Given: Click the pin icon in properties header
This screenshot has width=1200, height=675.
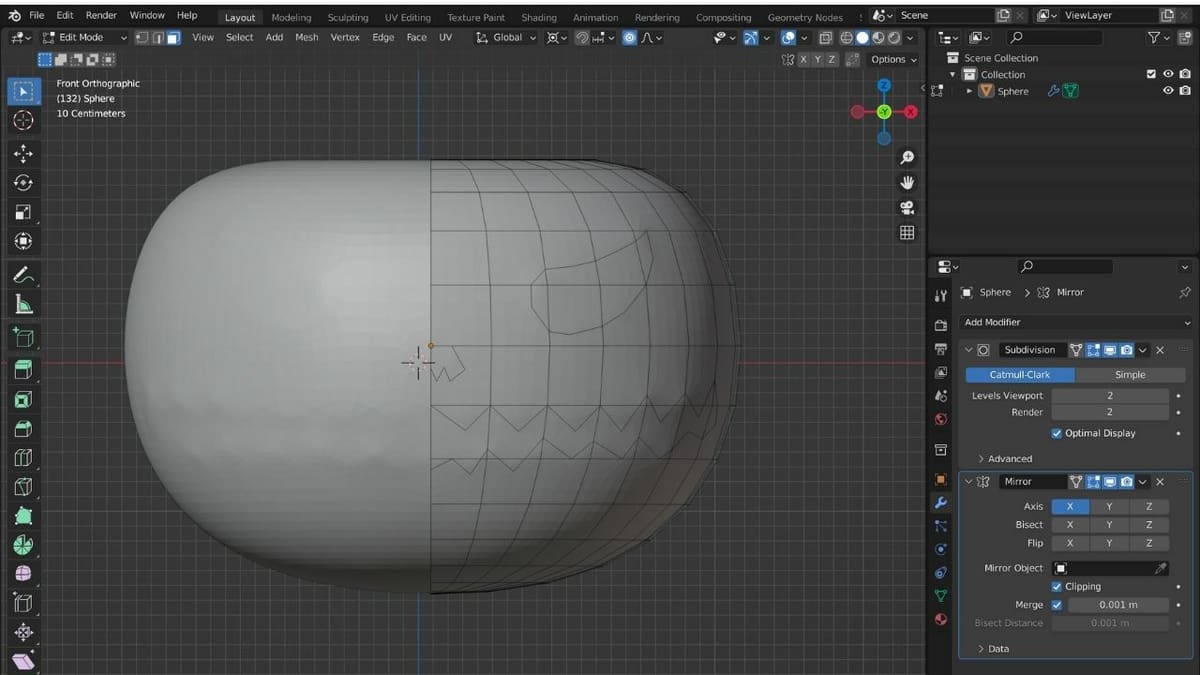Looking at the screenshot, I should 1186,292.
